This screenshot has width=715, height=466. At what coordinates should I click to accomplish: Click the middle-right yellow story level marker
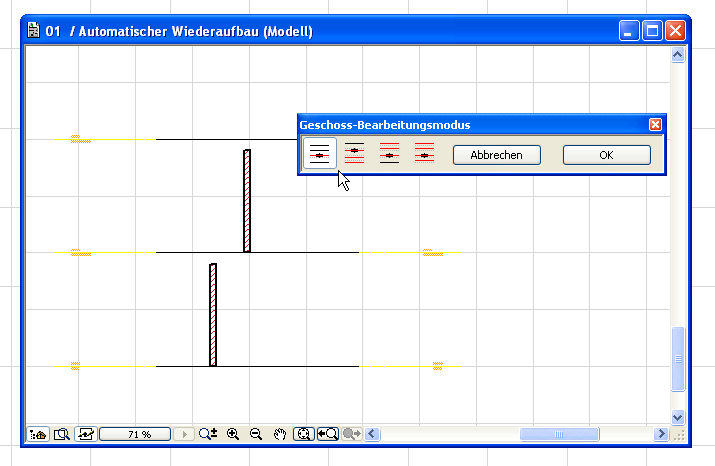coord(433,252)
